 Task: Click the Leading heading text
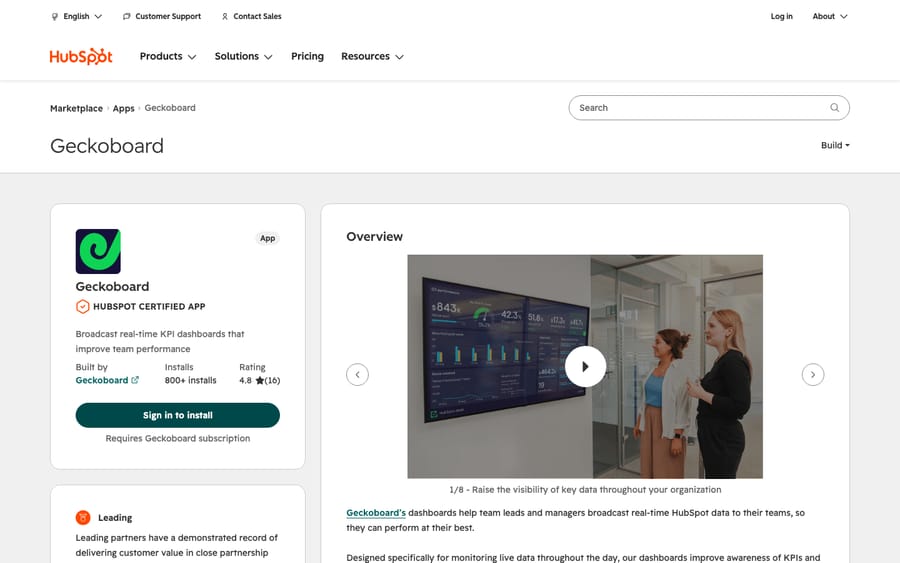115,518
